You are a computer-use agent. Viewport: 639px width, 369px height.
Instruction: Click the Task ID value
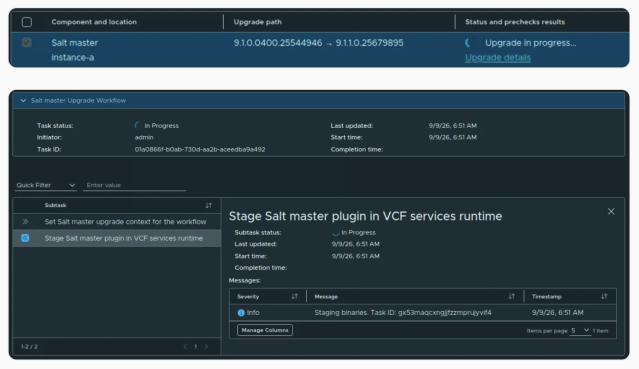pyautogui.click(x=200, y=149)
